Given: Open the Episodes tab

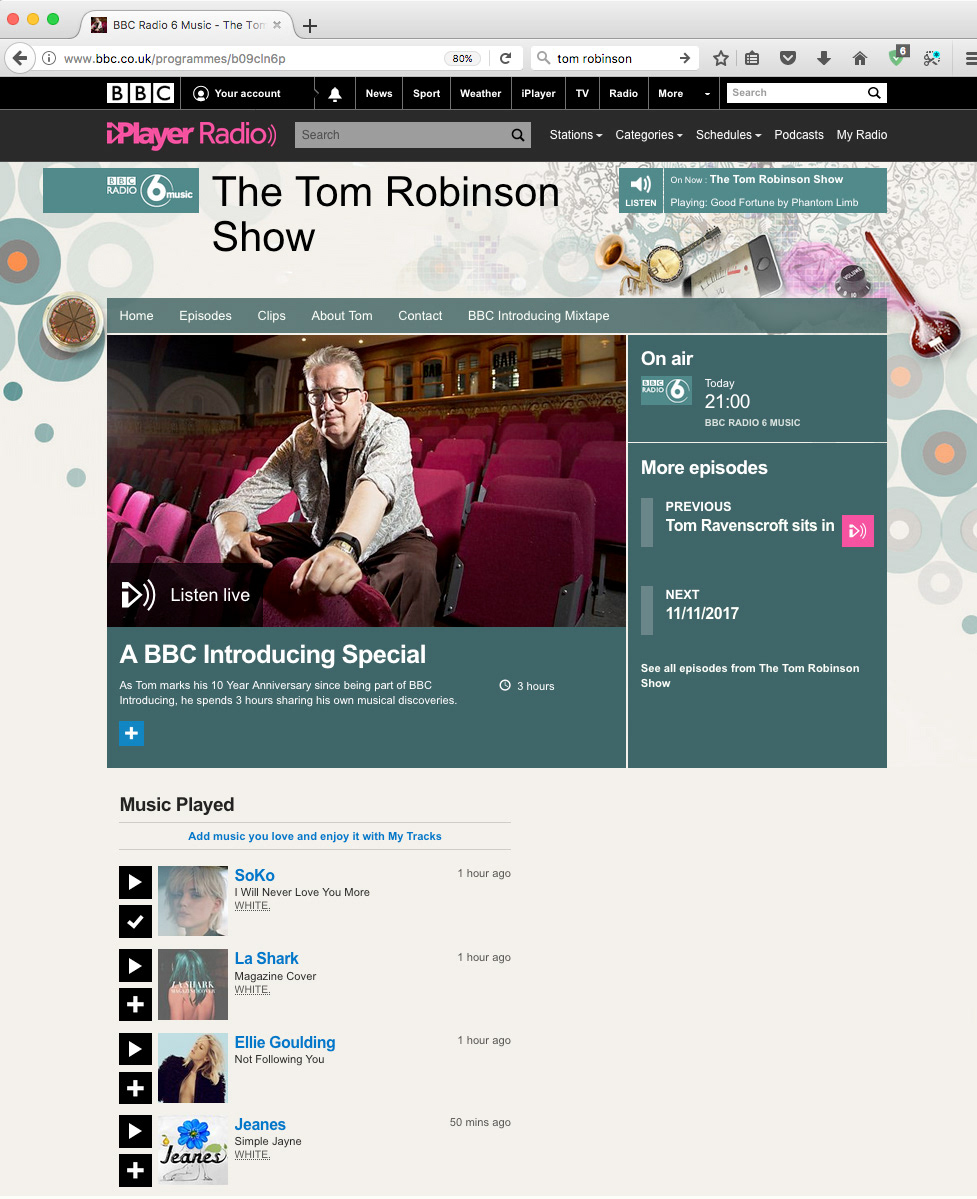Looking at the screenshot, I should 205,316.
